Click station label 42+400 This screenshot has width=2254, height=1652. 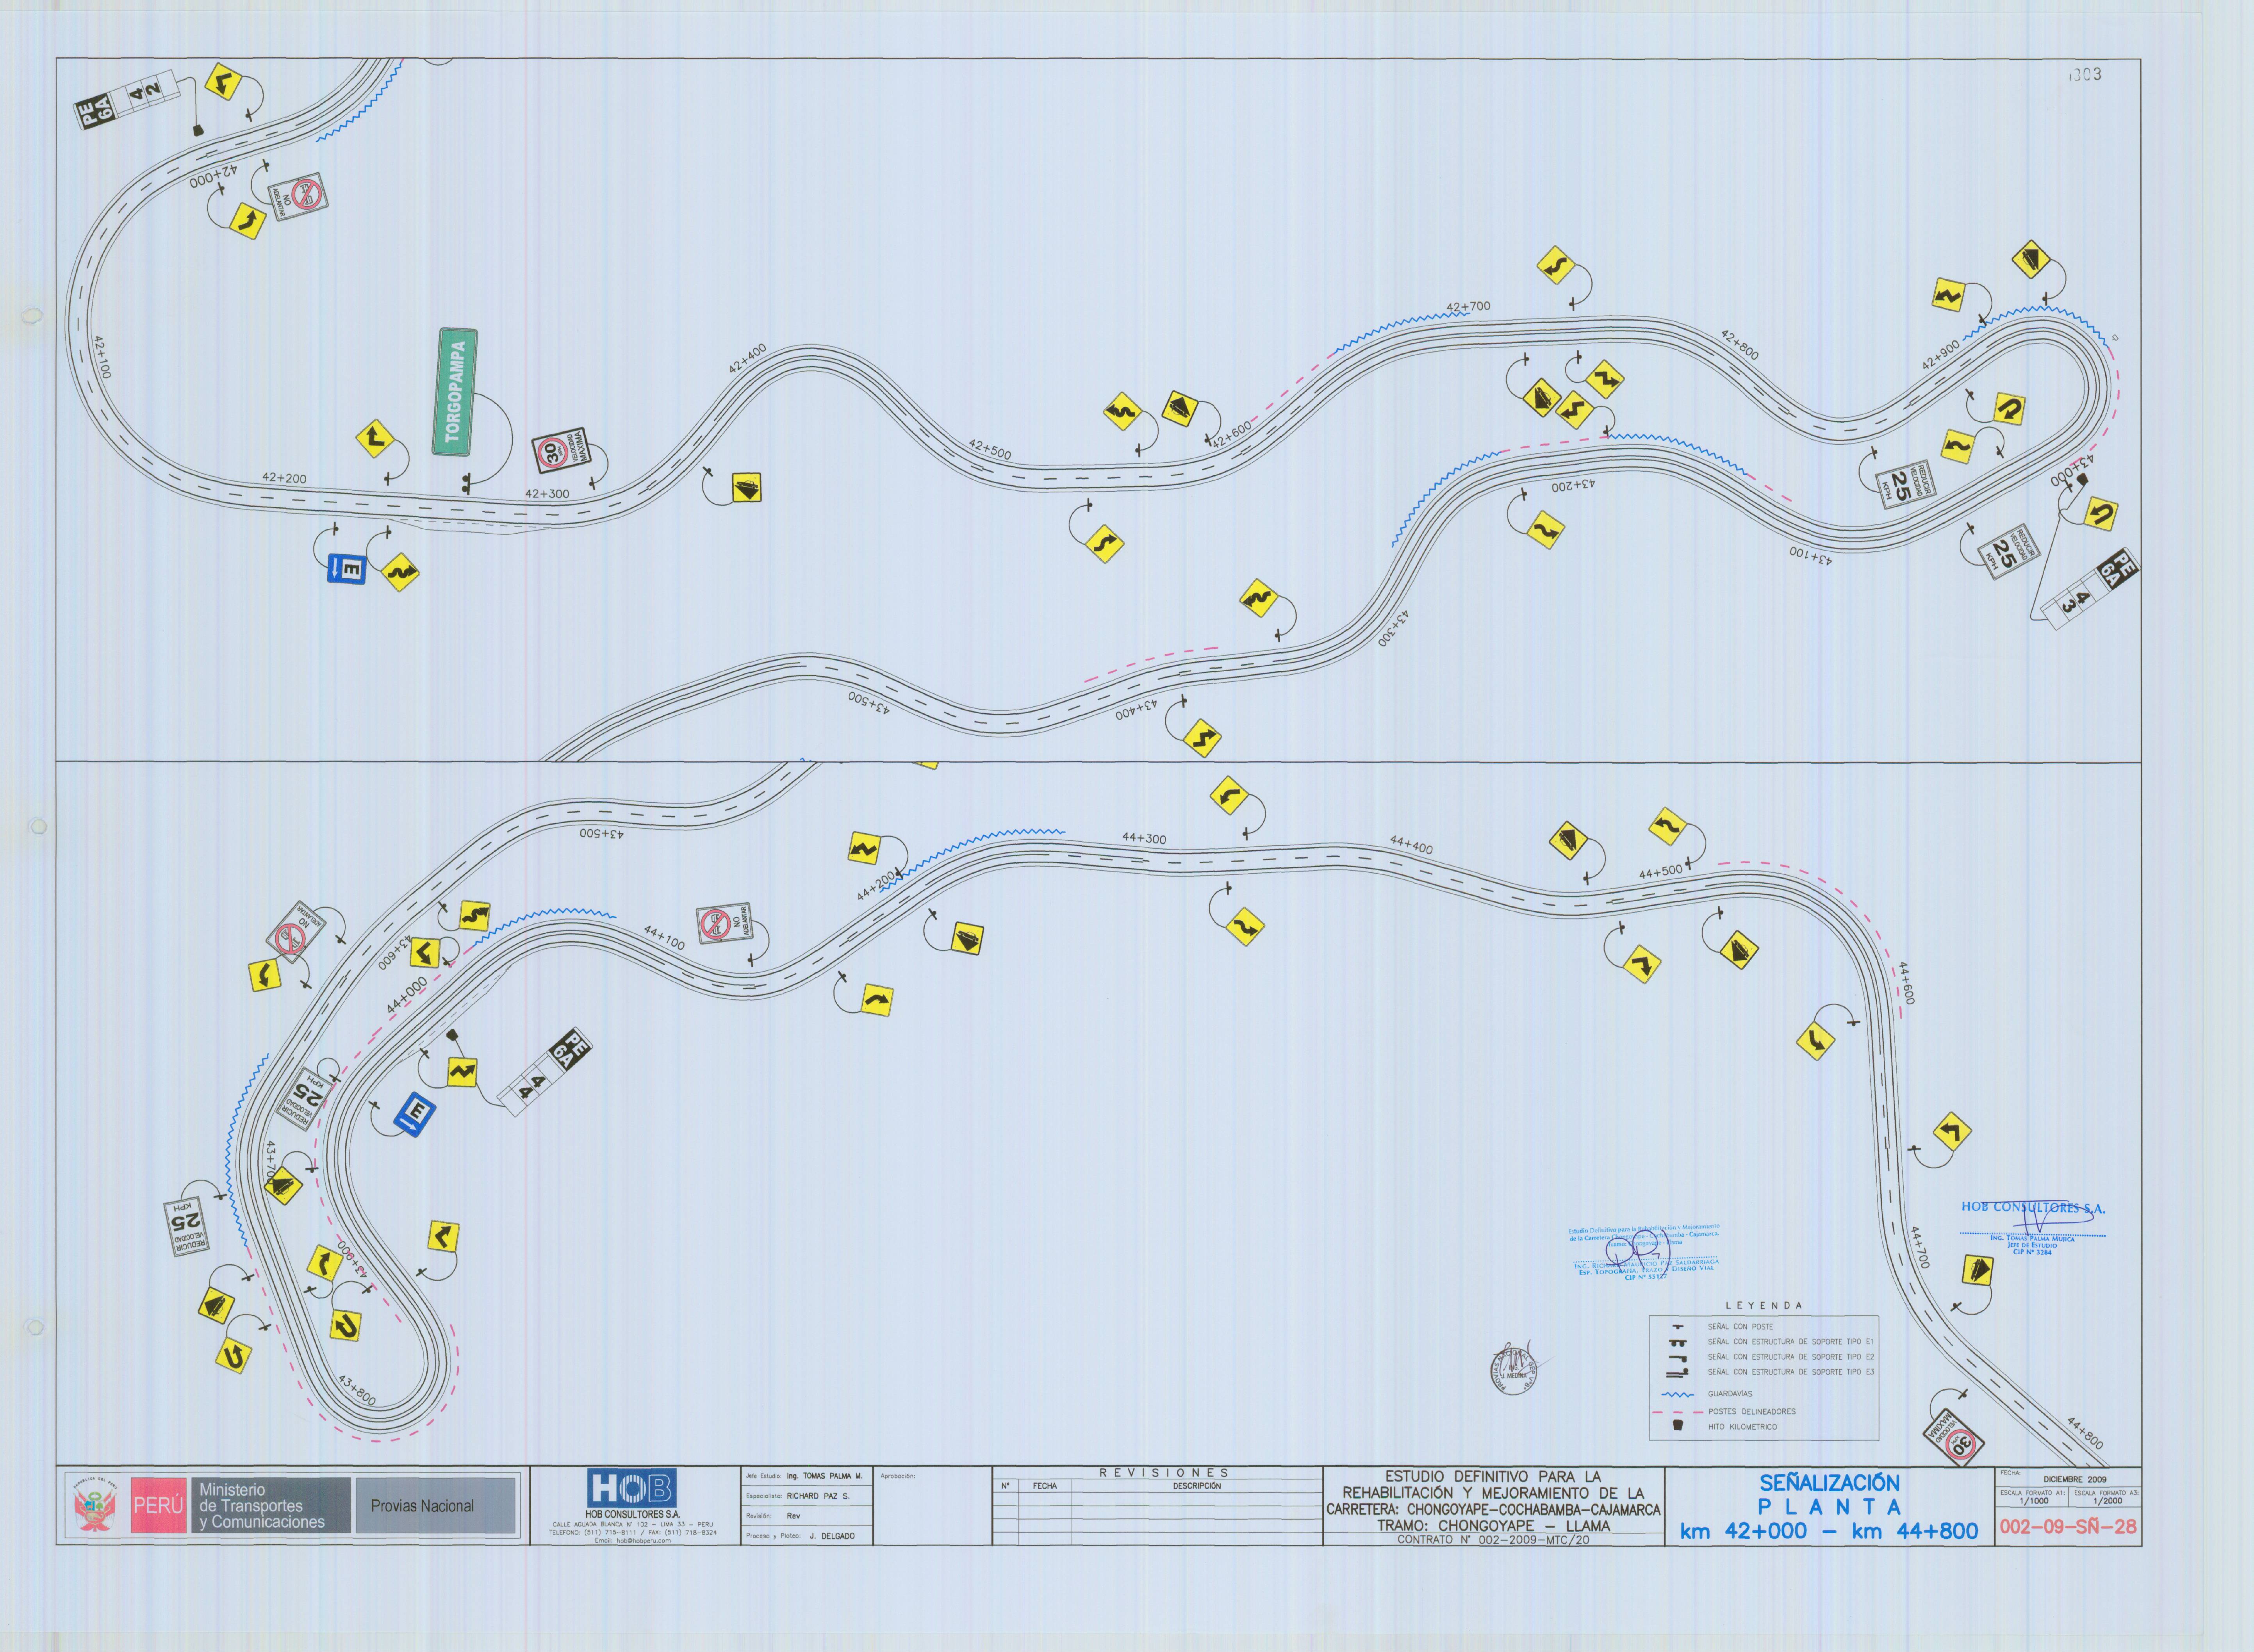pos(747,358)
